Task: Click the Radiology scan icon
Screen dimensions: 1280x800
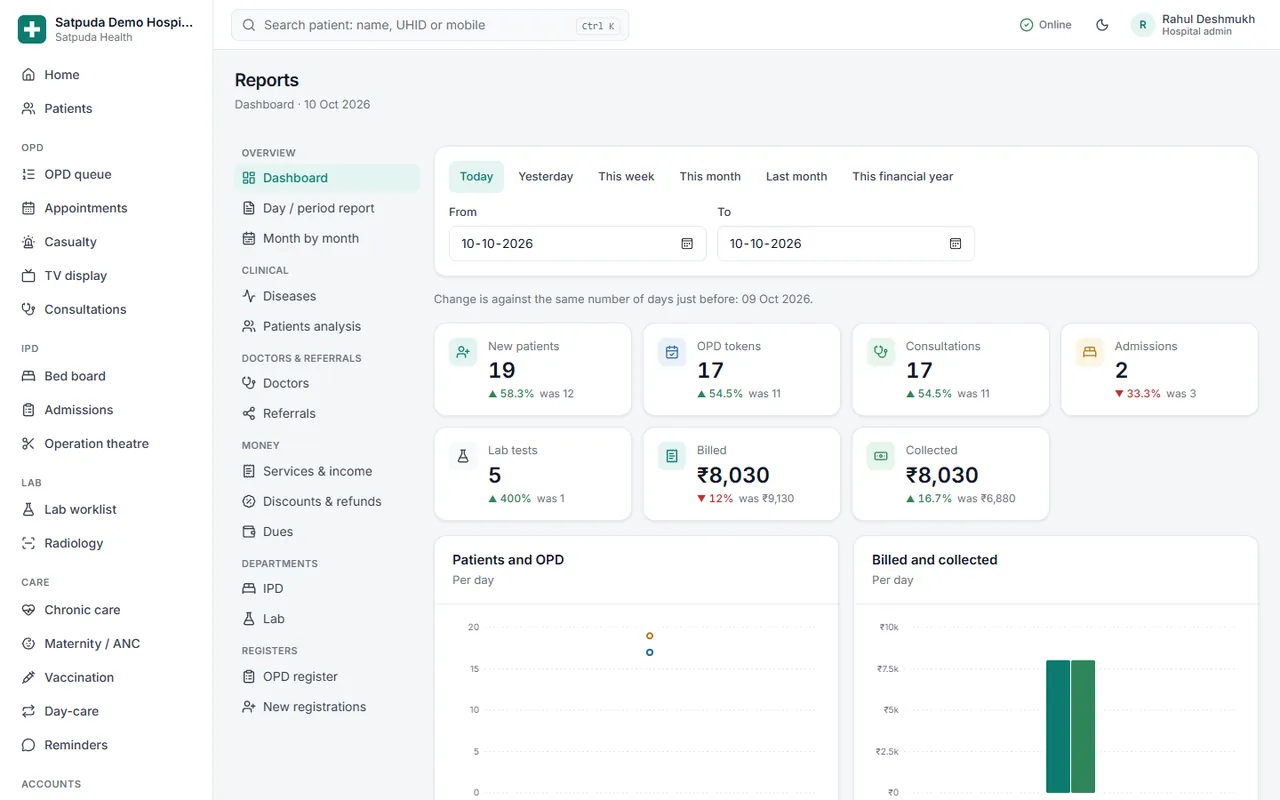Action: pos(28,543)
